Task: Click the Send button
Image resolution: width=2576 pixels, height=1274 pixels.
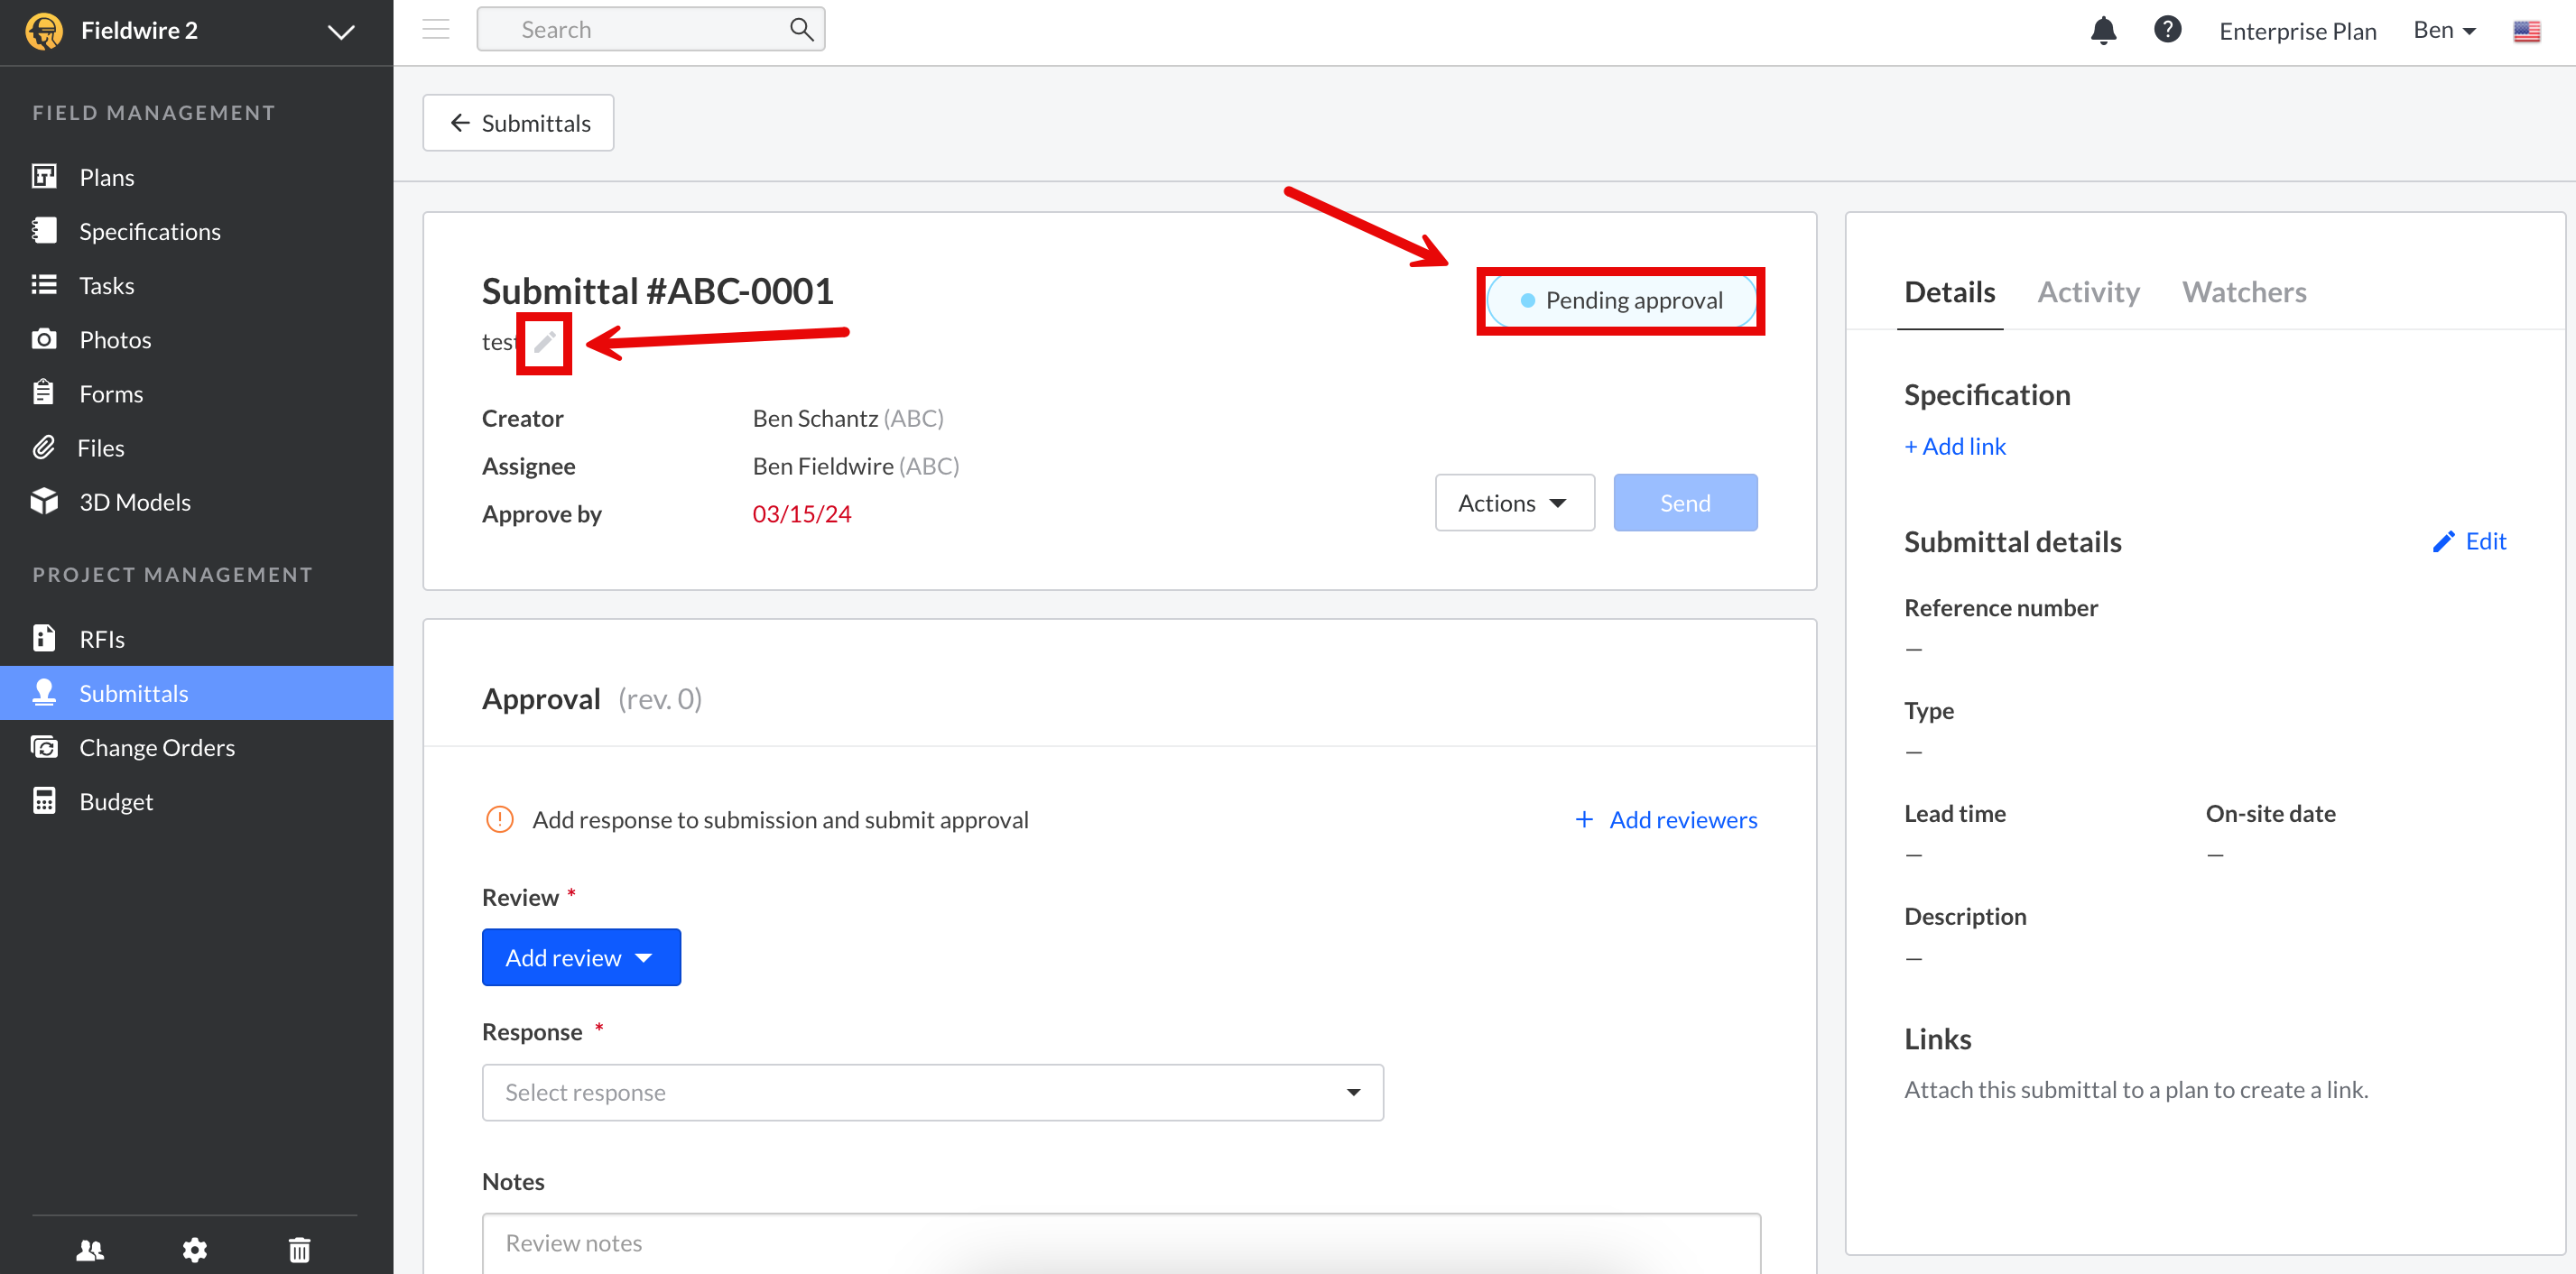Action: [1685, 502]
